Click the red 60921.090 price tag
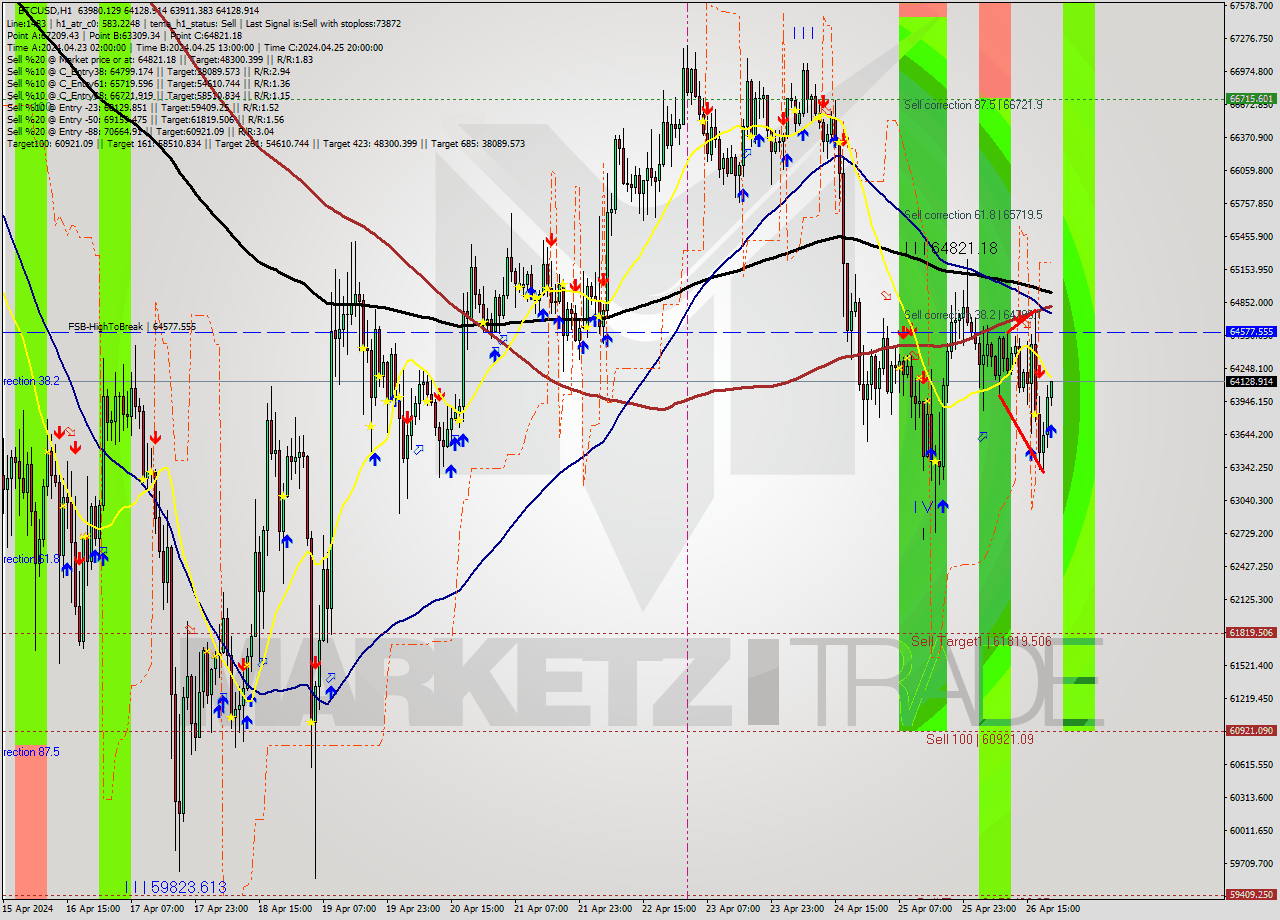The height and width of the screenshot is (920, 1280). [1251, 731]
